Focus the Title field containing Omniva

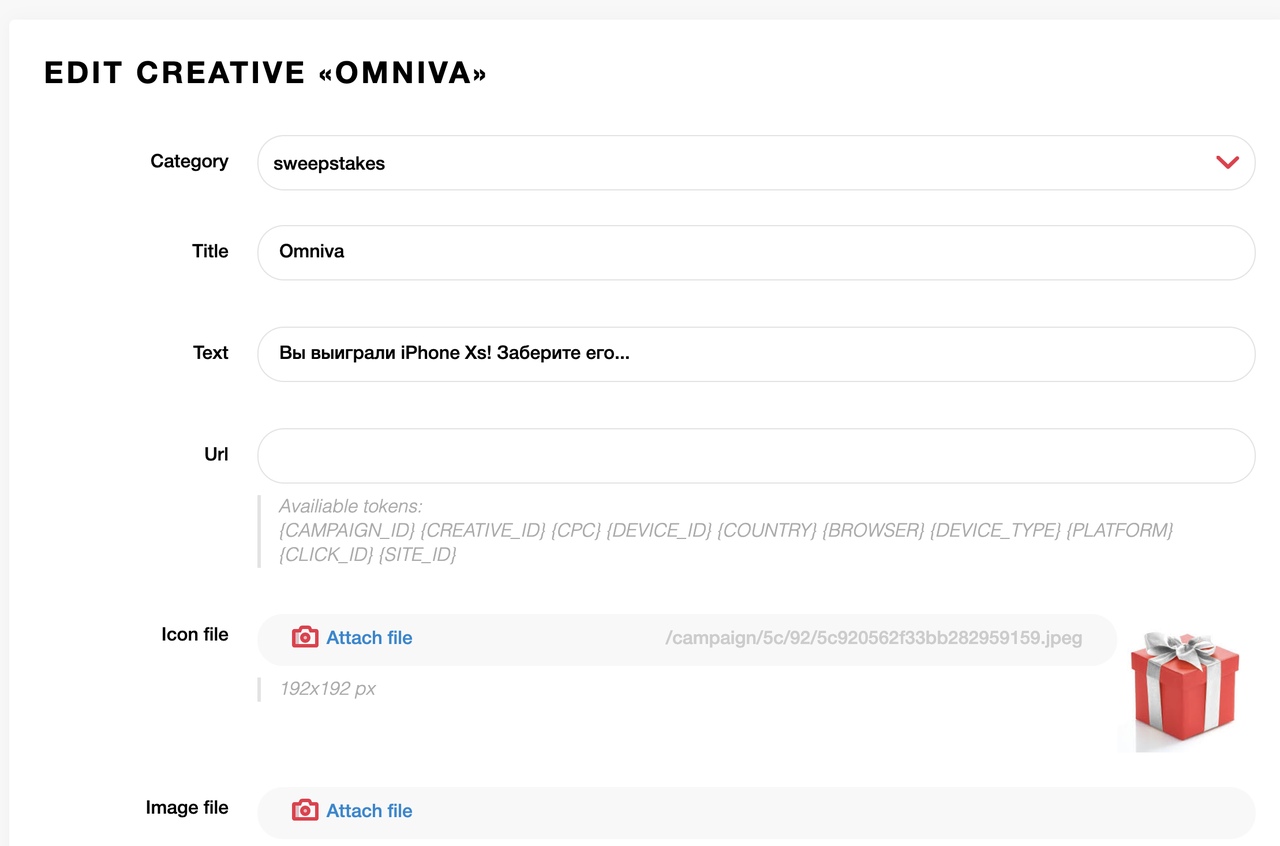pyautogui.click(x=756, y=252)
